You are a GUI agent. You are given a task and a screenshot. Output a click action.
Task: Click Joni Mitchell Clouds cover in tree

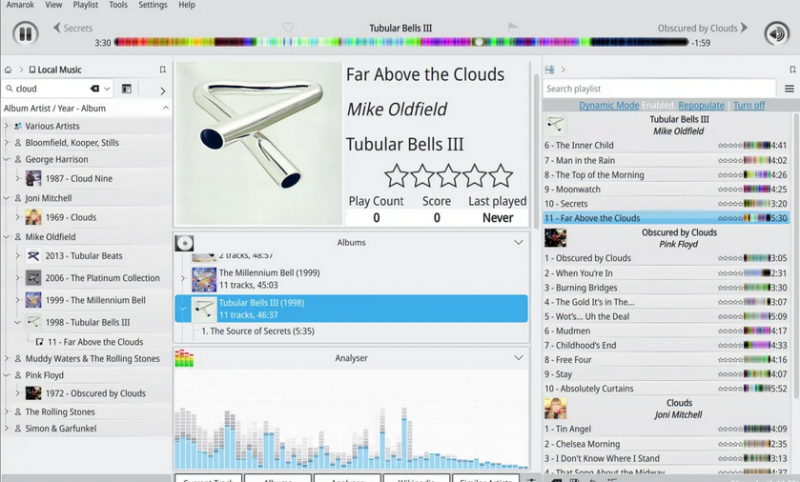click(33, 217)
